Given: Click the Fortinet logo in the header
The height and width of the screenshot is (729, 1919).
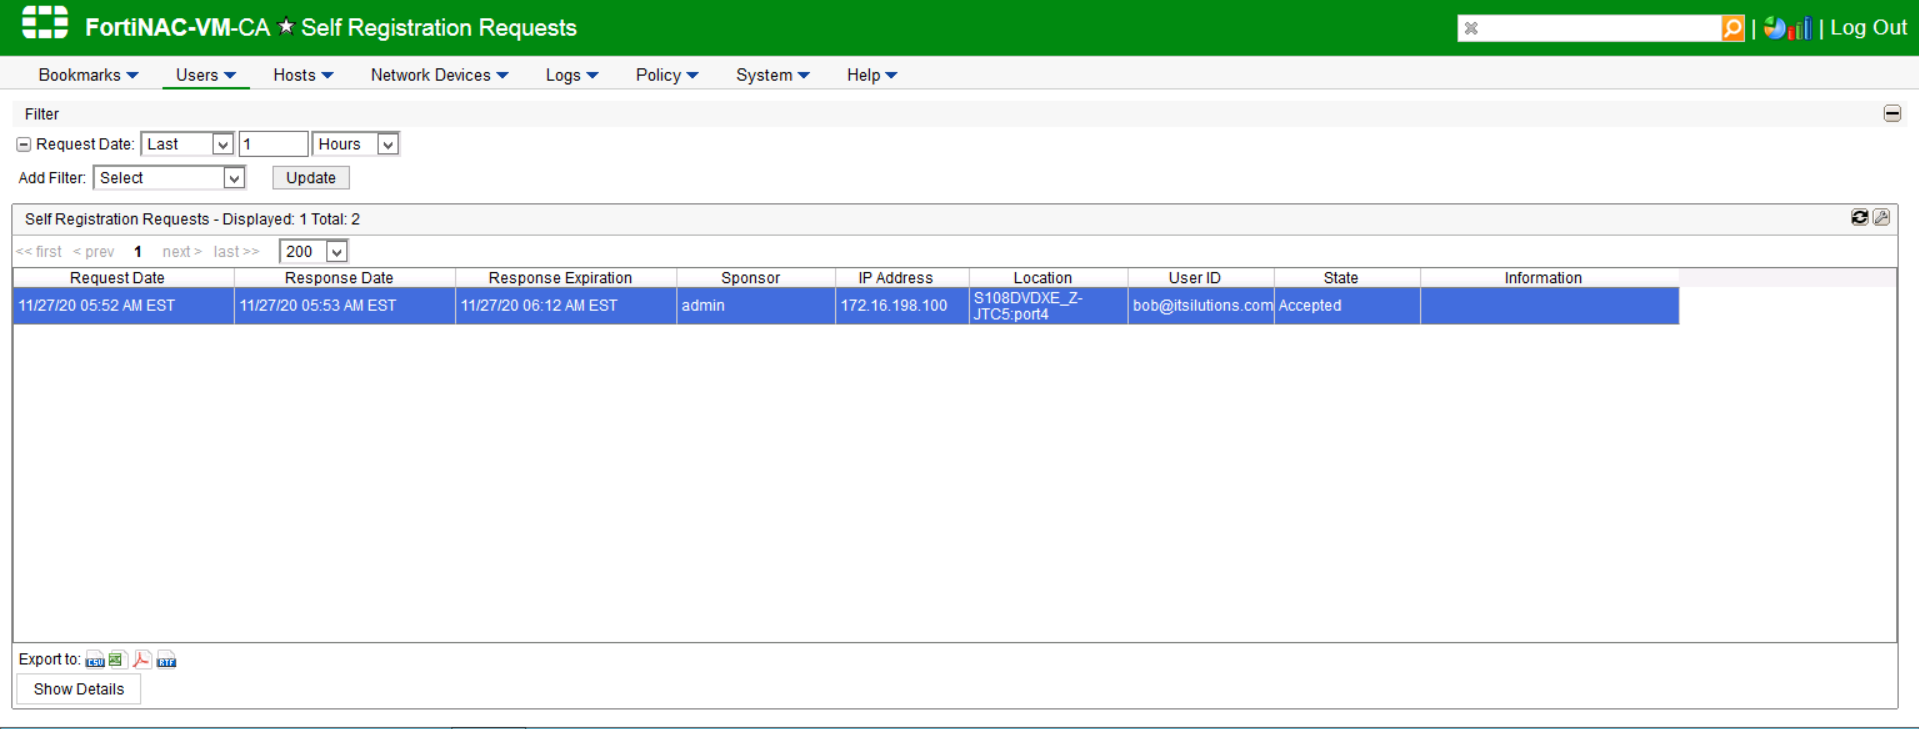Looking at the screenshot, I should (45, 23).
